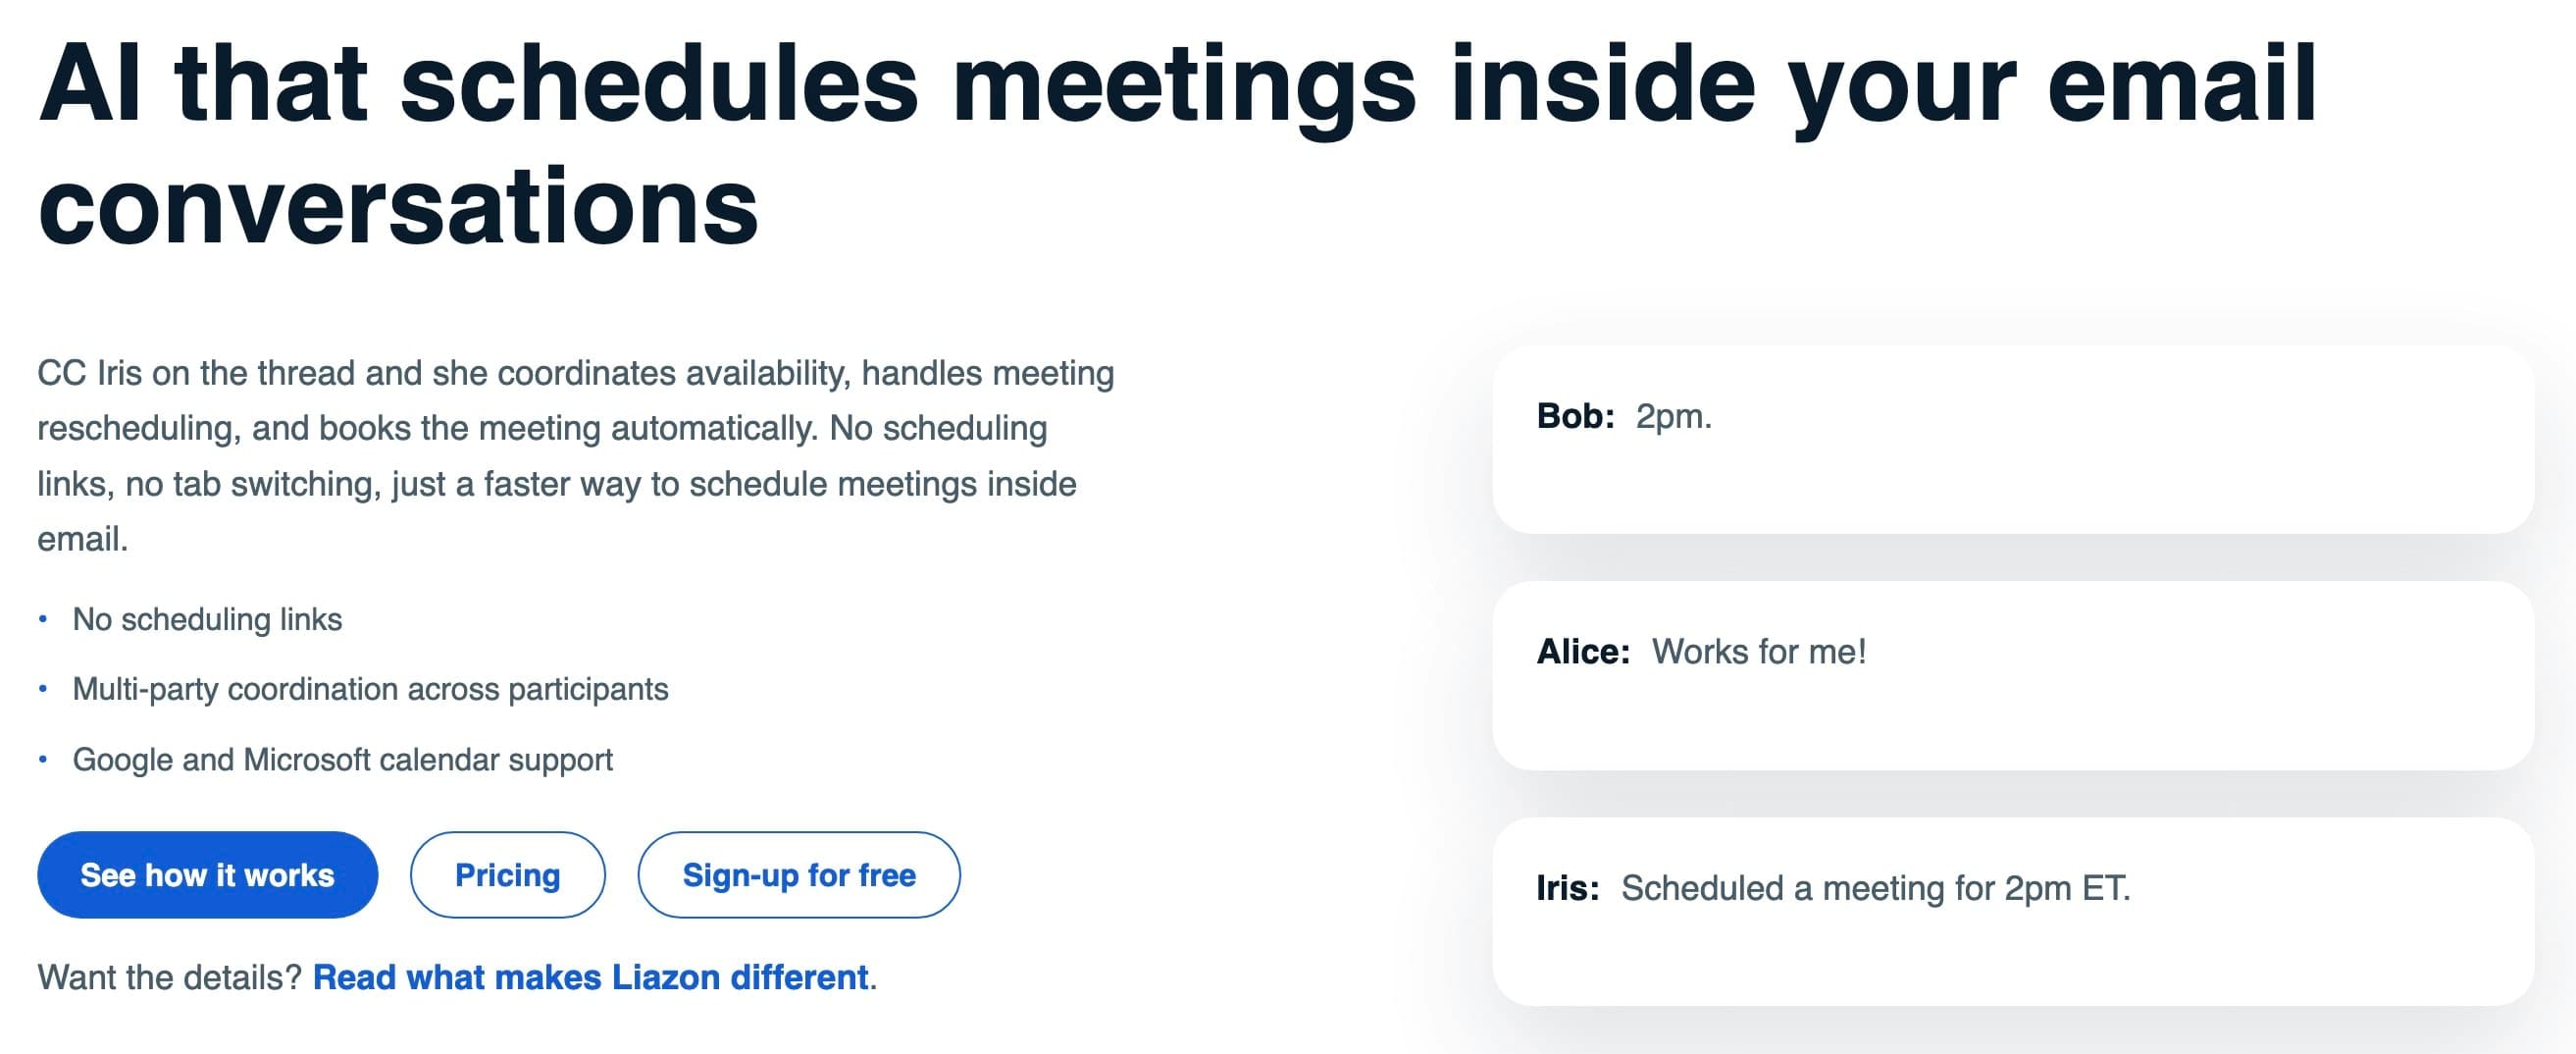Click the word "conversations" in the headline

(x=397, y=207)
